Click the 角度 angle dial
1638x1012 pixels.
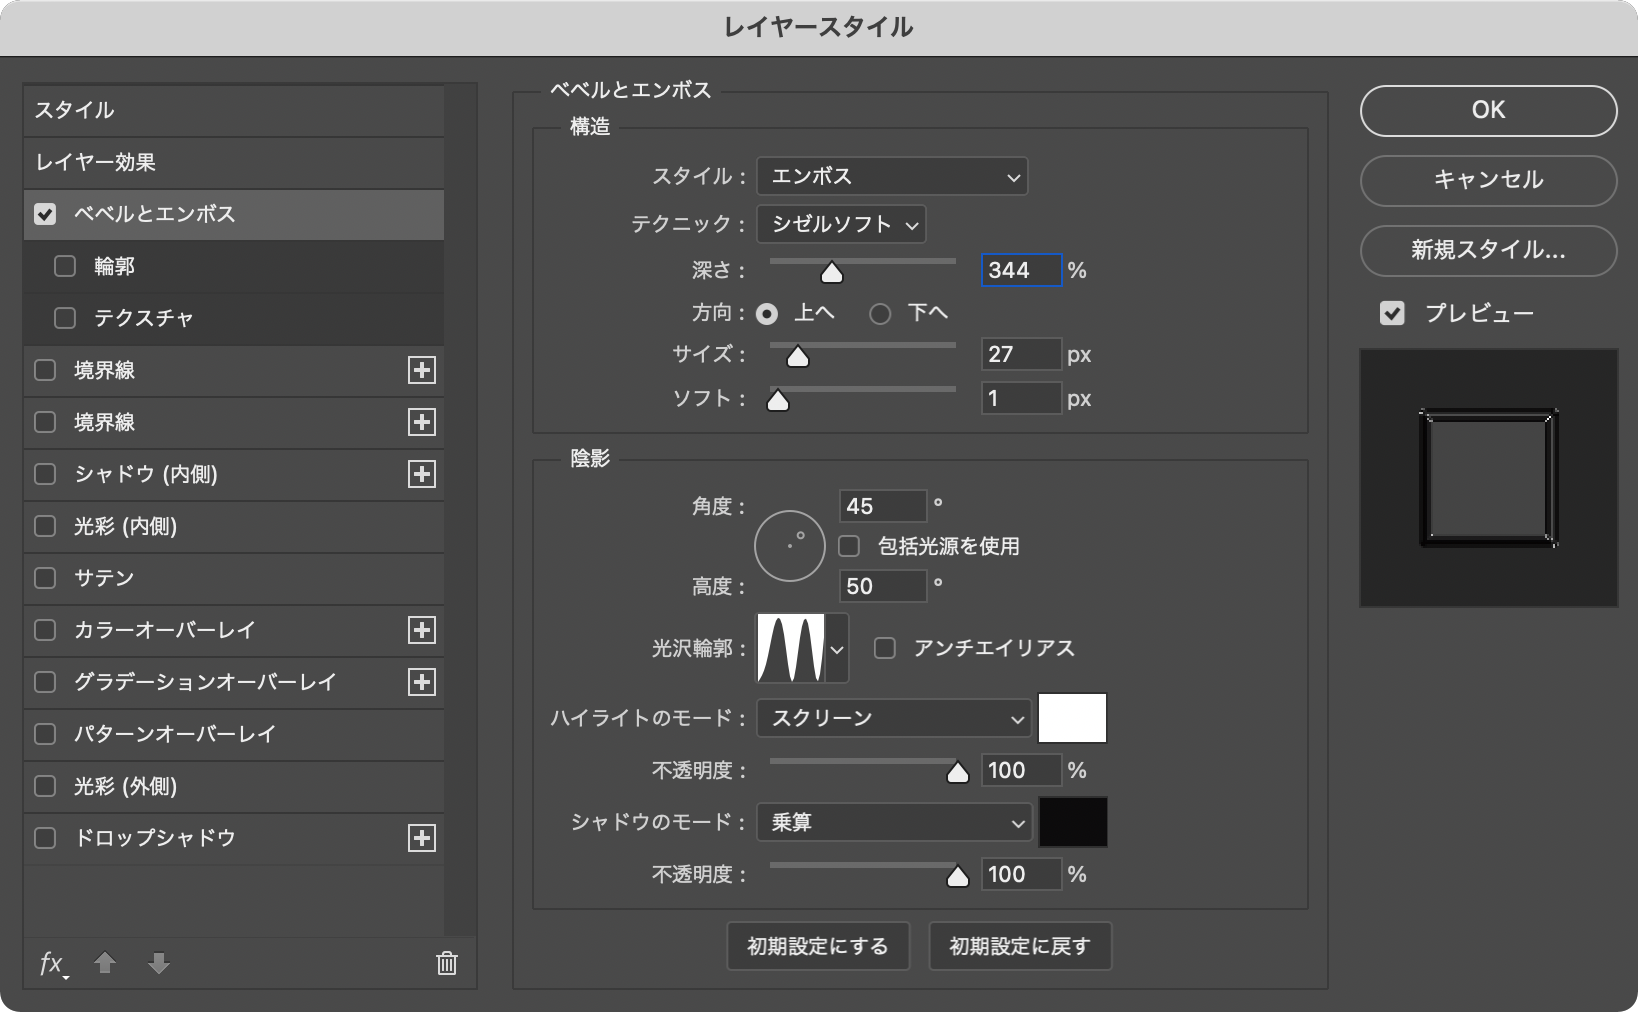790,546
